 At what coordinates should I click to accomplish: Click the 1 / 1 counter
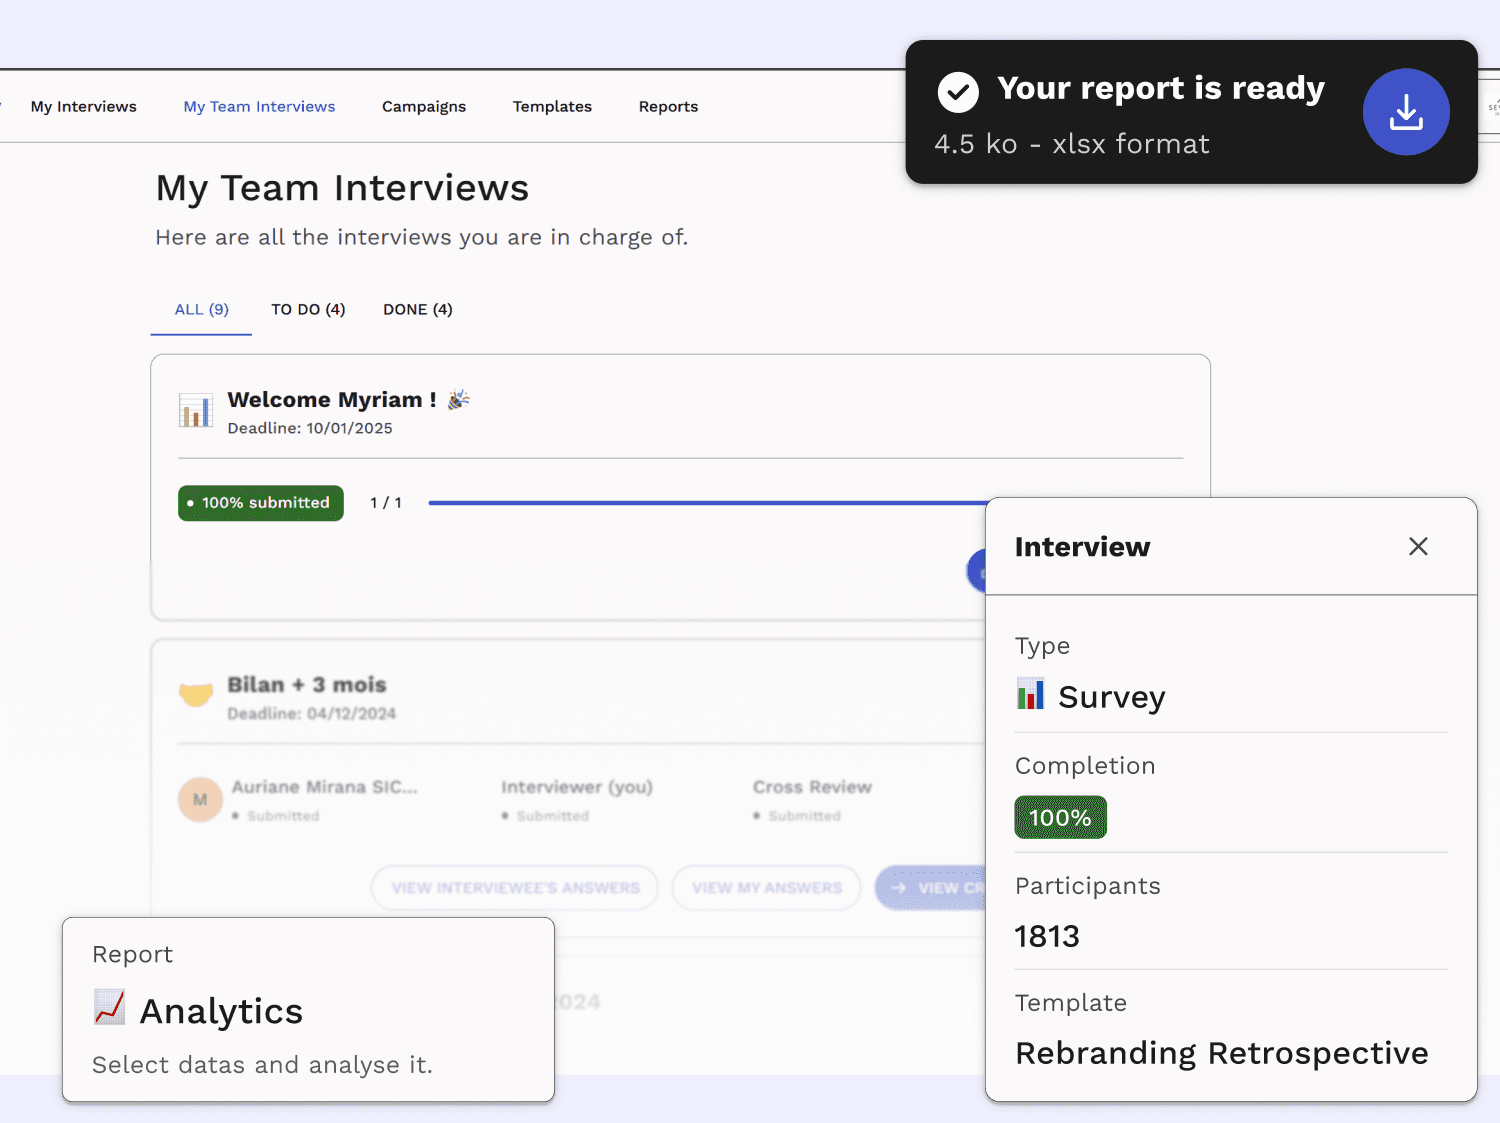click(x=386, y=503)
